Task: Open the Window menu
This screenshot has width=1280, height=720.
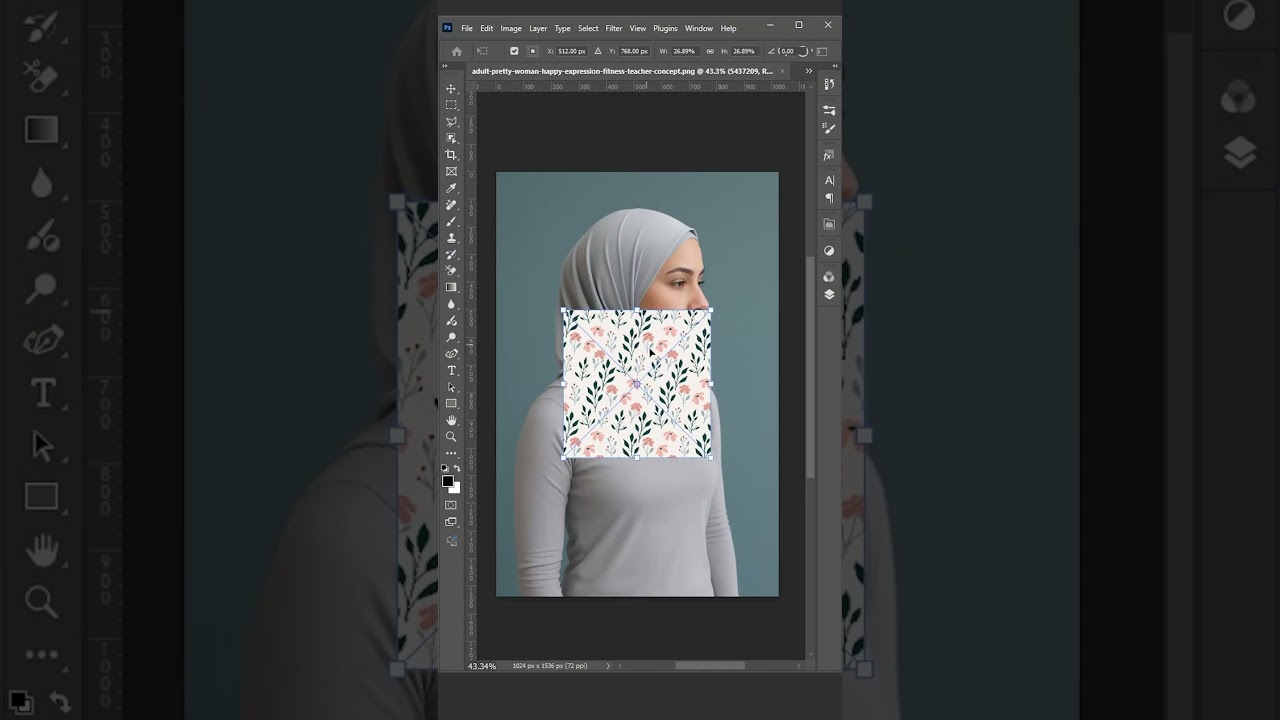Action: 699,28
